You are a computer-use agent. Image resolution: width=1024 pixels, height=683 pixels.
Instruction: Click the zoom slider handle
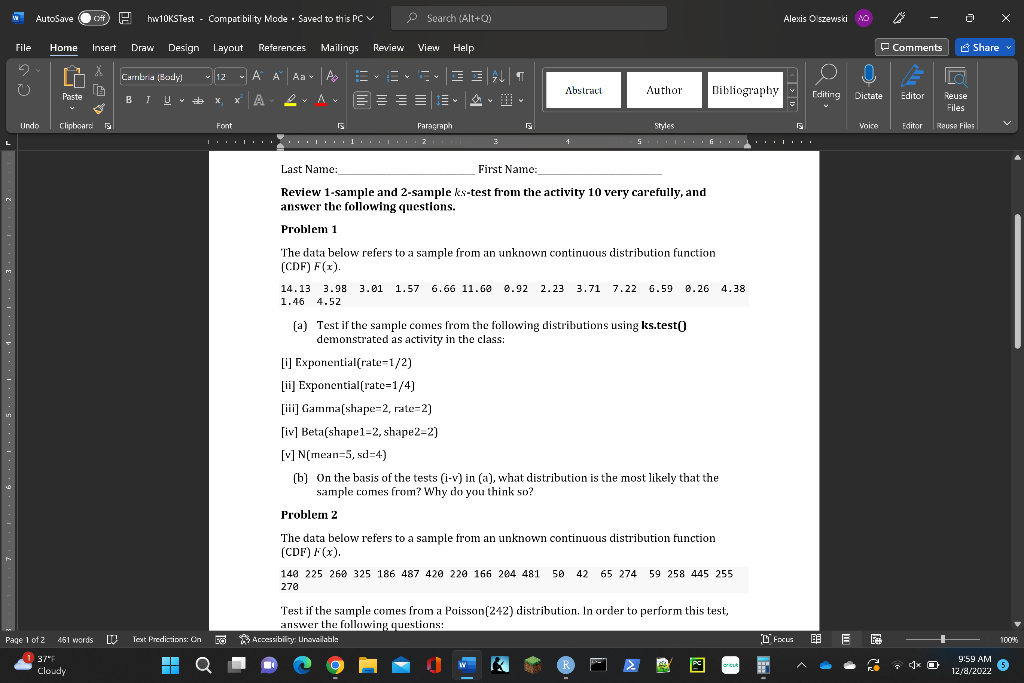[x=942, y=639]
